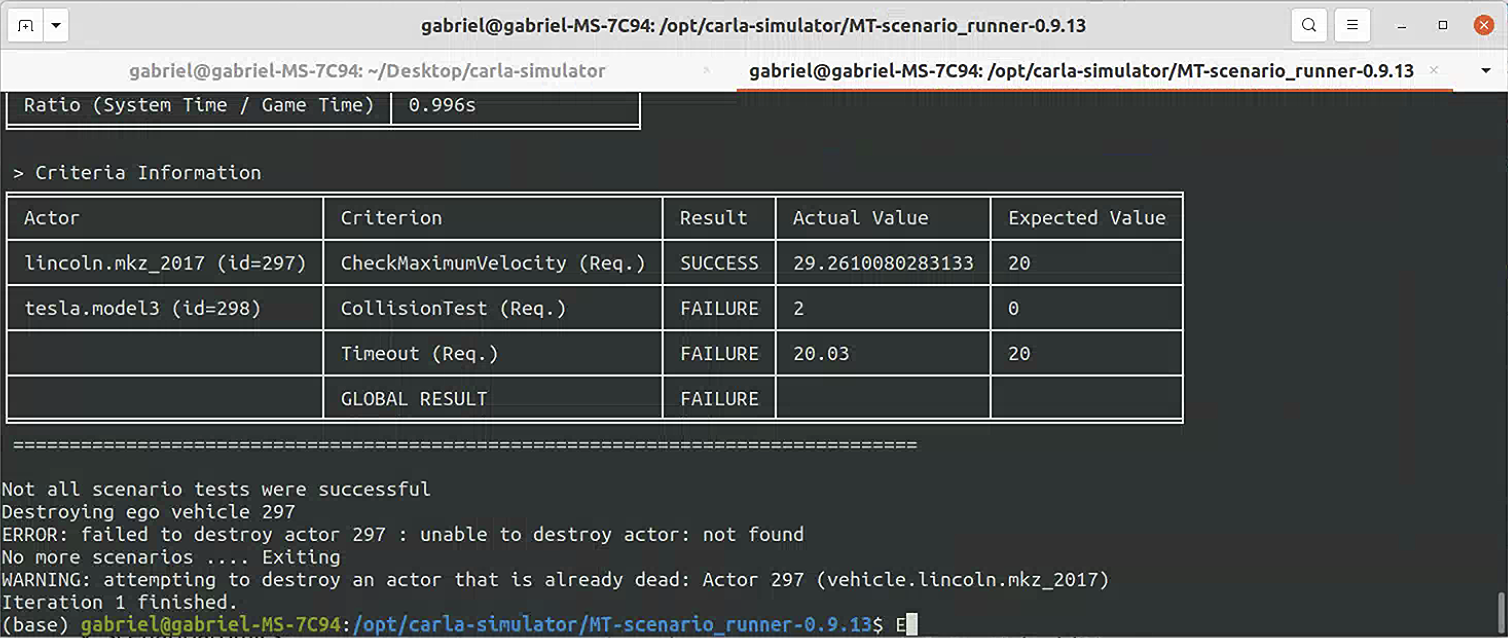Click the maximize window control
The width and height of the screenshot is (1508, 638).
(1441, 25)
